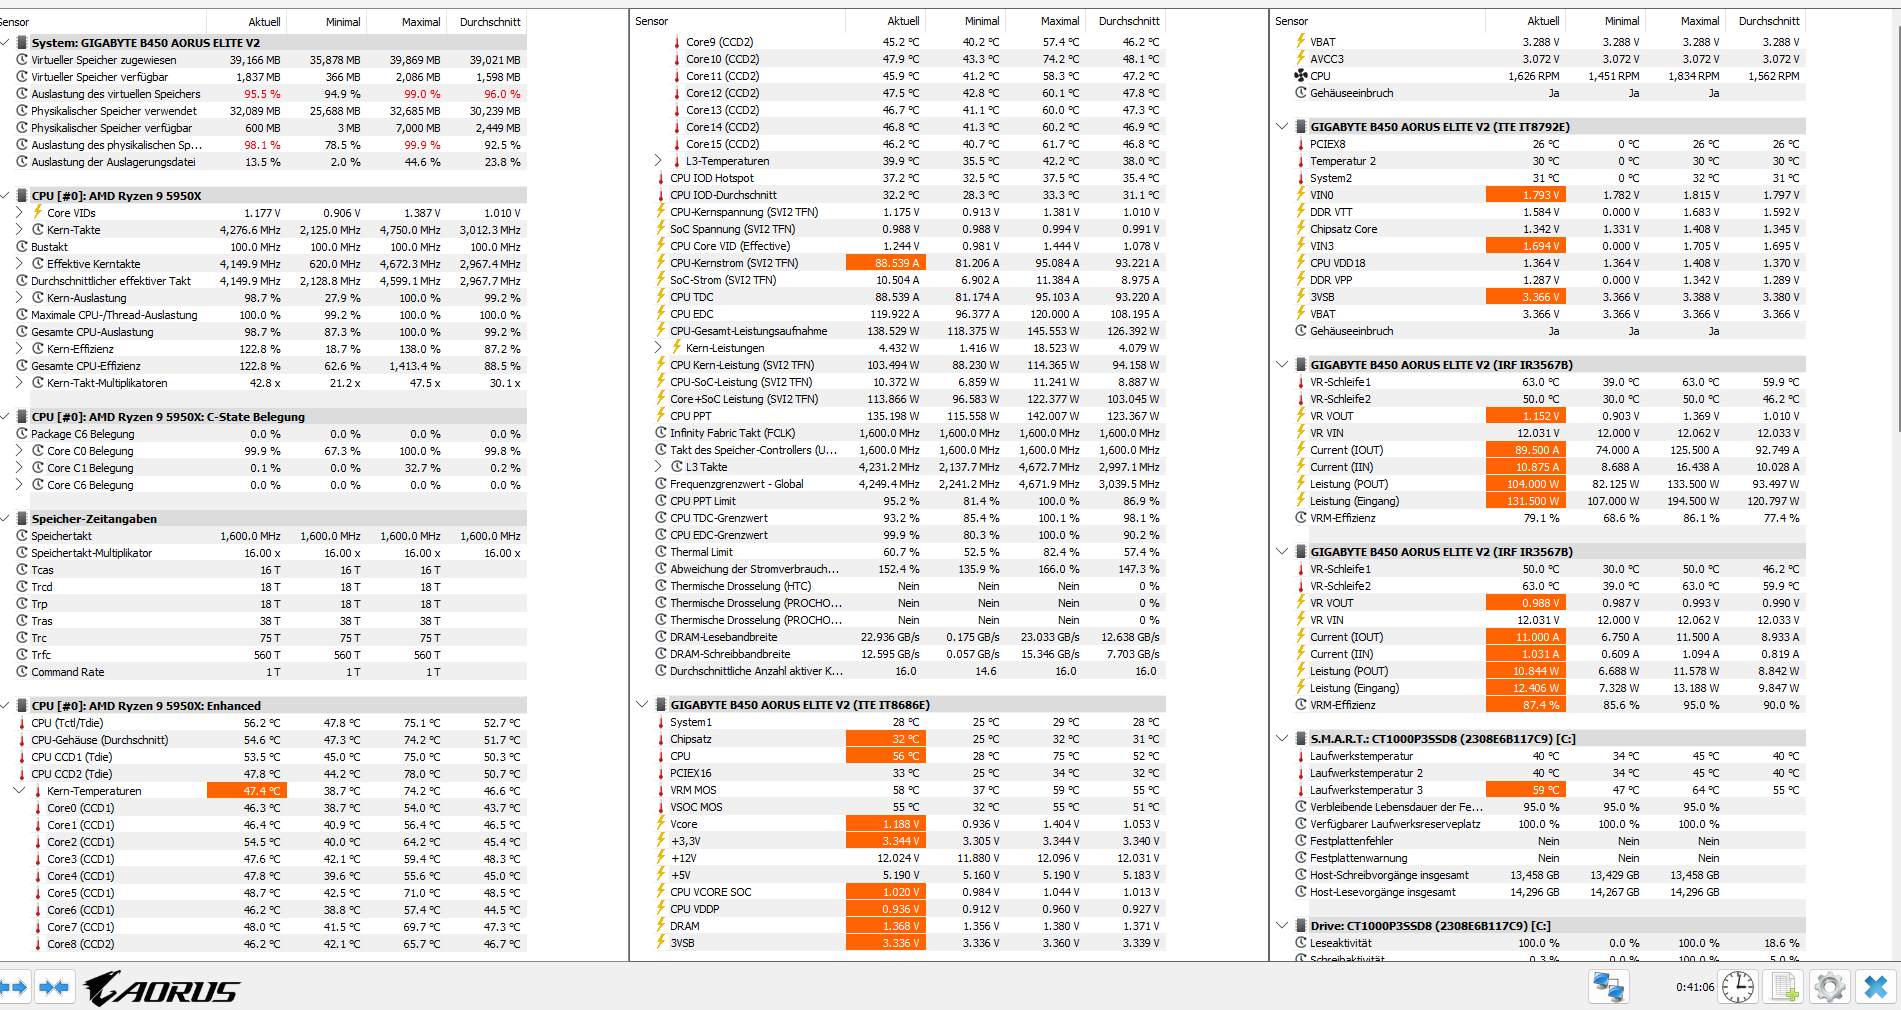
Task: Click the lightning icon beside DDR VTT
Action: tap(1301, 212)
